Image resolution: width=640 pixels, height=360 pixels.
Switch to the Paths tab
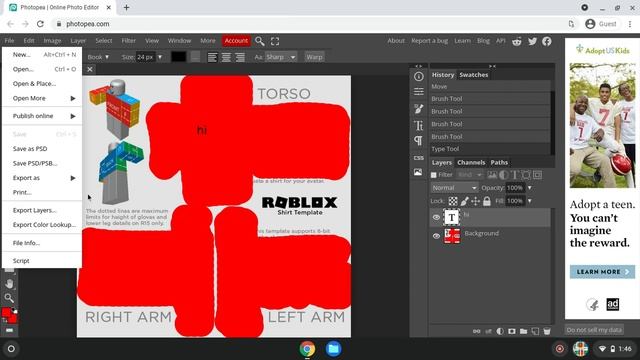499,162
